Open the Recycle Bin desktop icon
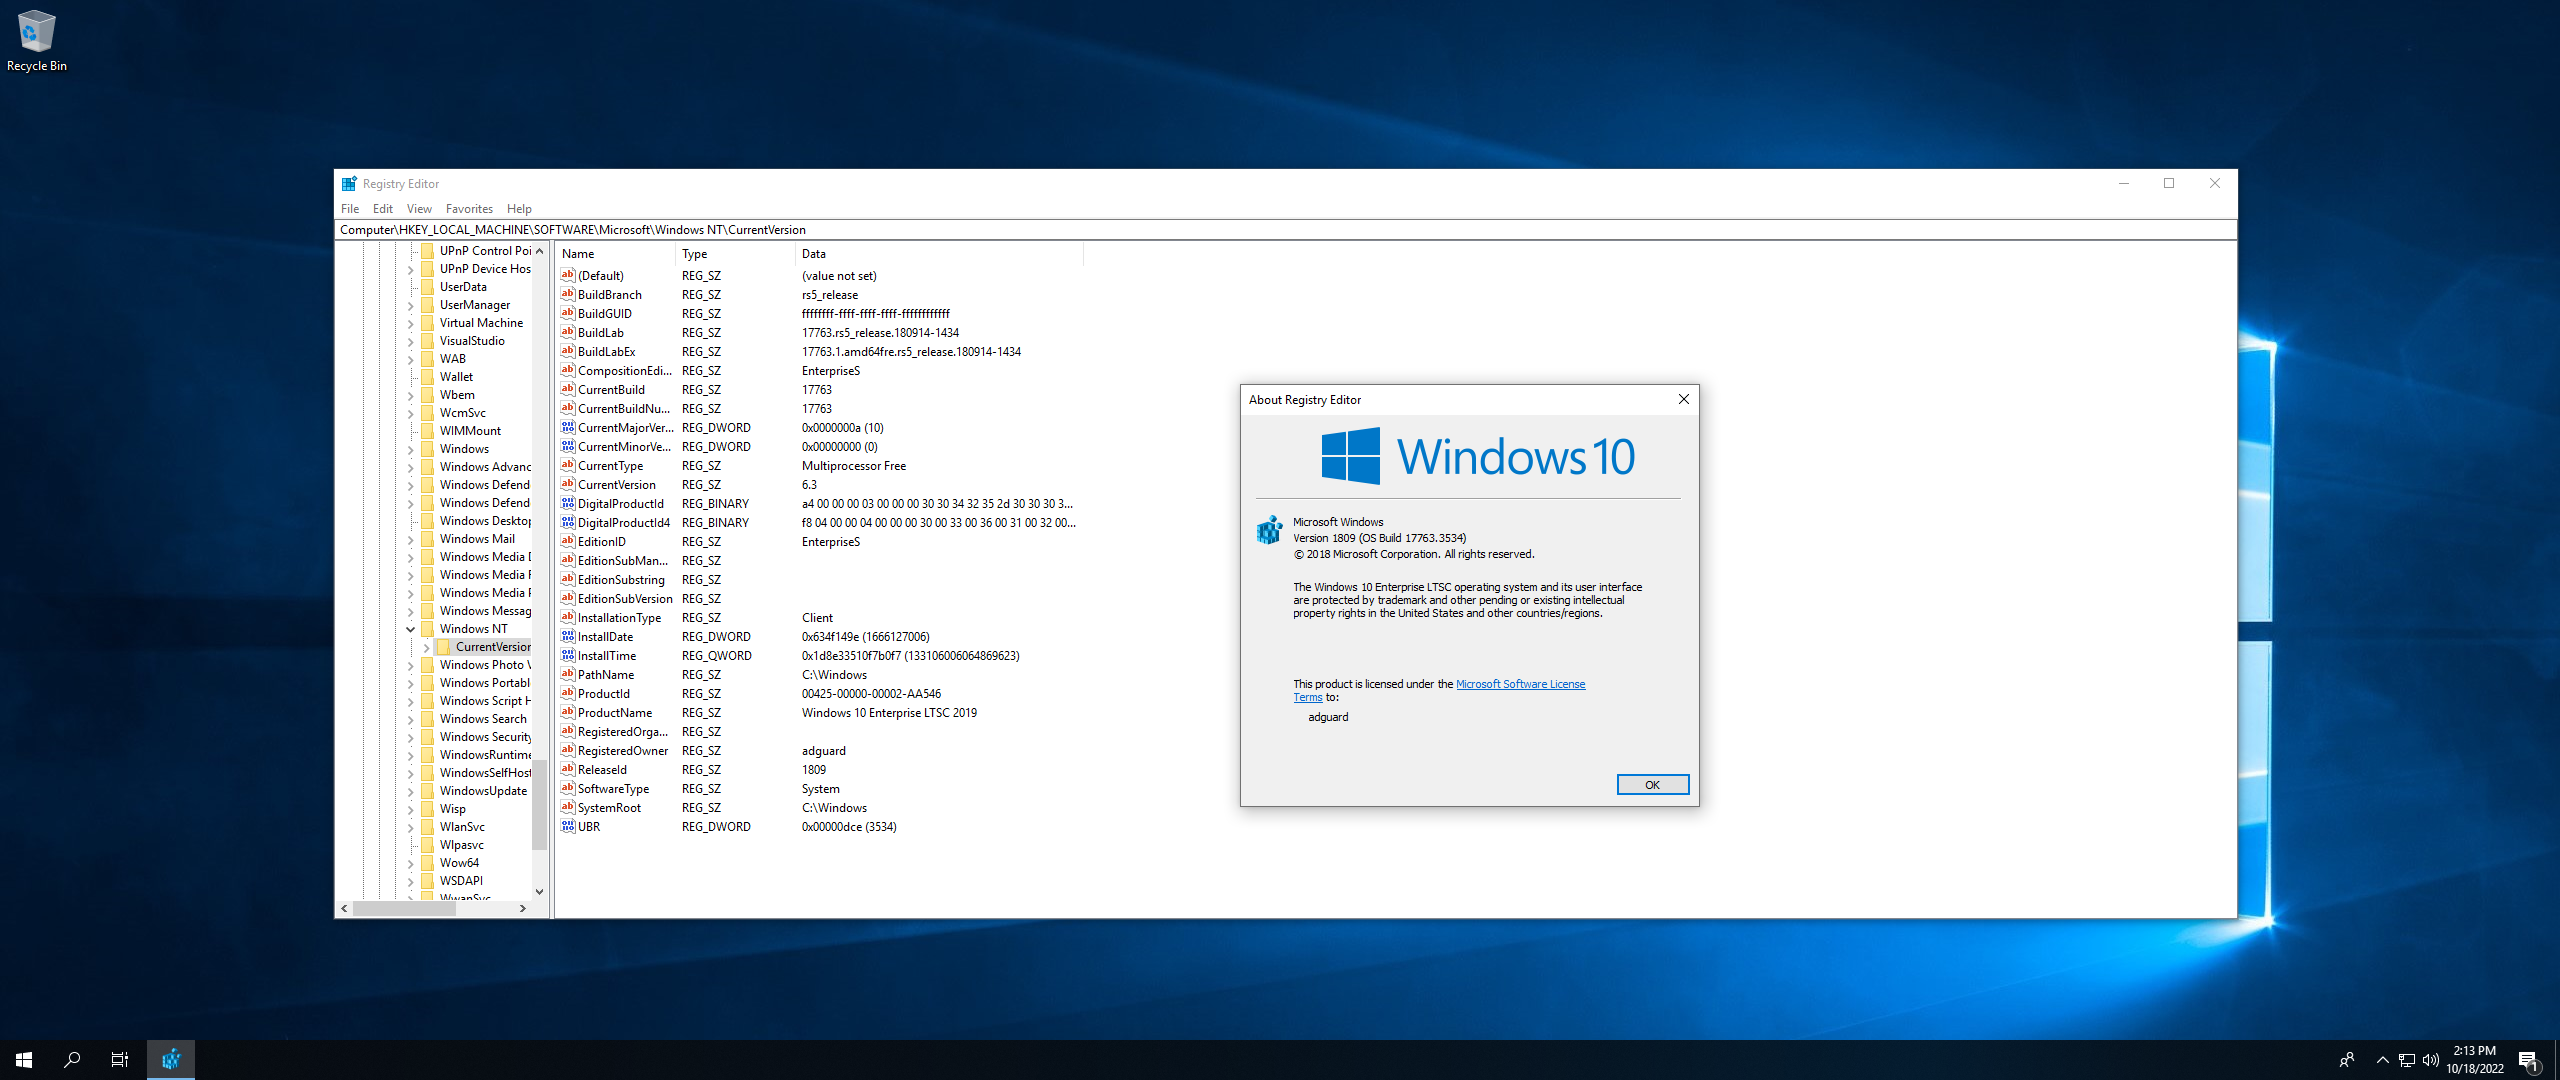Screen dimensions: 2560x1080 pyautogui.click(x=36, y=40)
